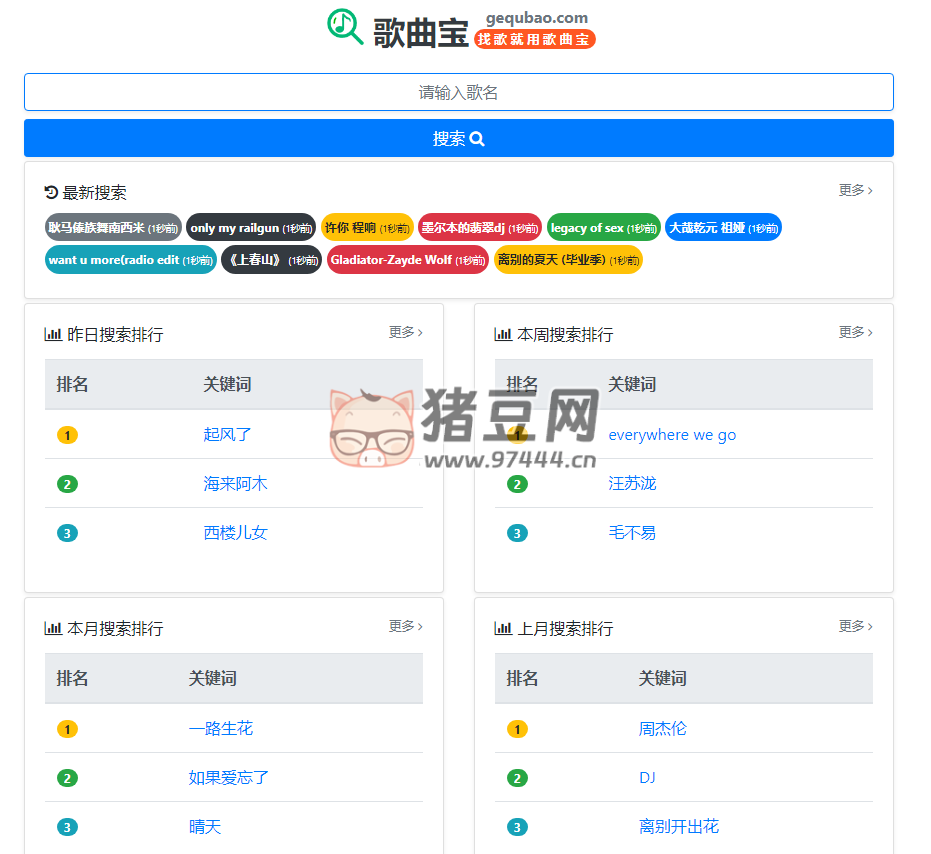
Task: Expand 更多 for 上月搜索排行
Action: coord(853,628)
